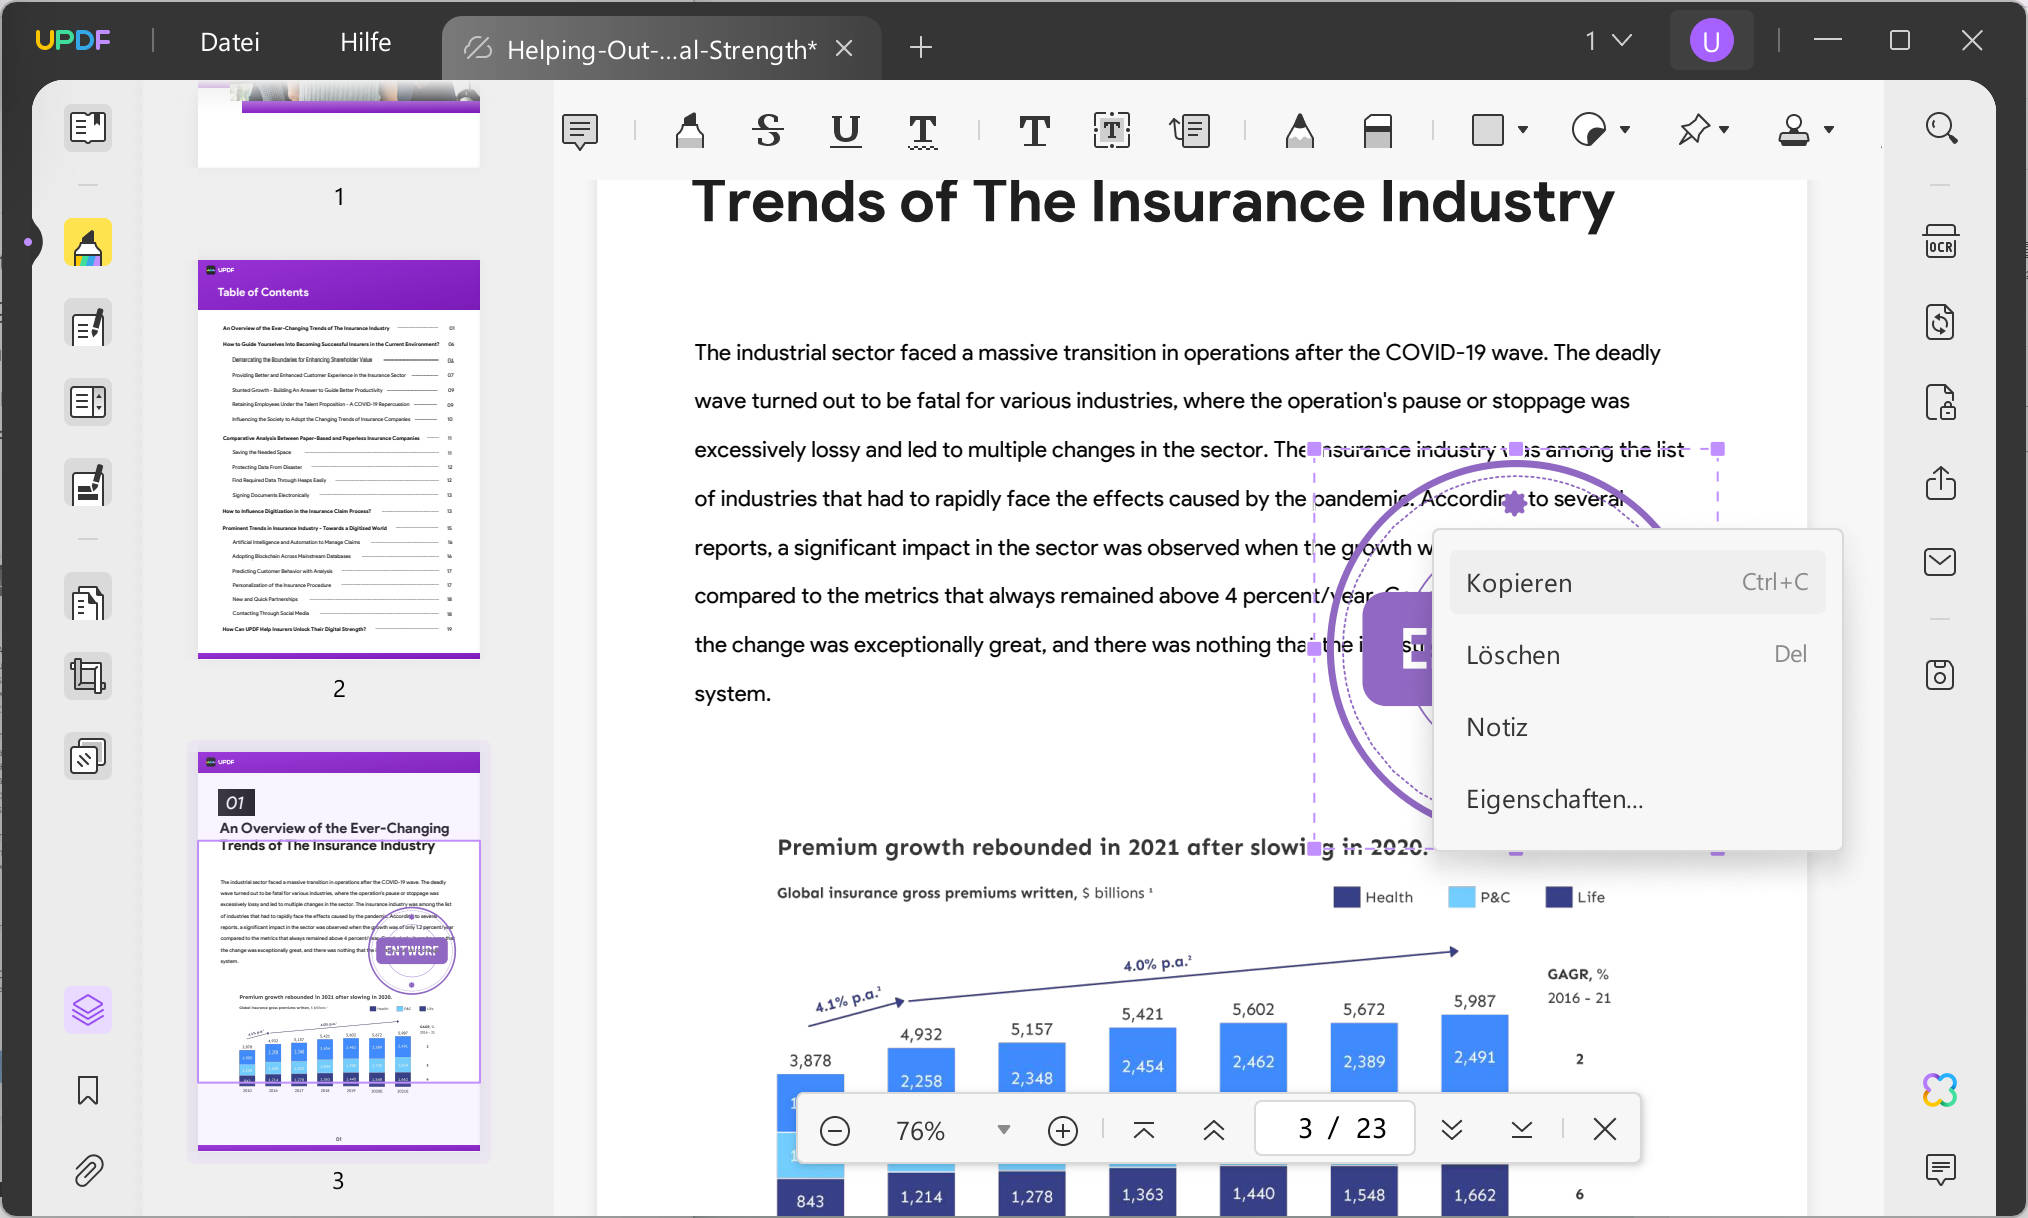Click the text box tool

tap(1111, 130)
